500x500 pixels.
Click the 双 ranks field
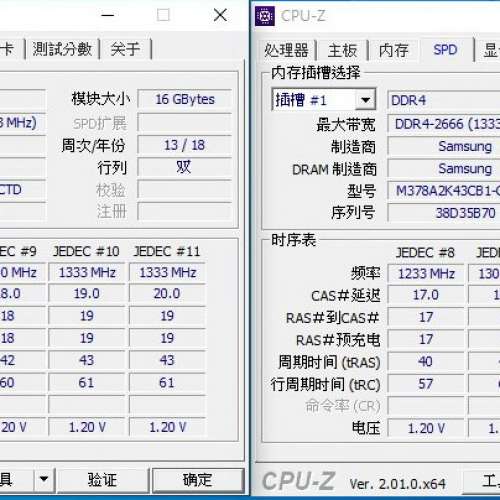coord(185,167)
